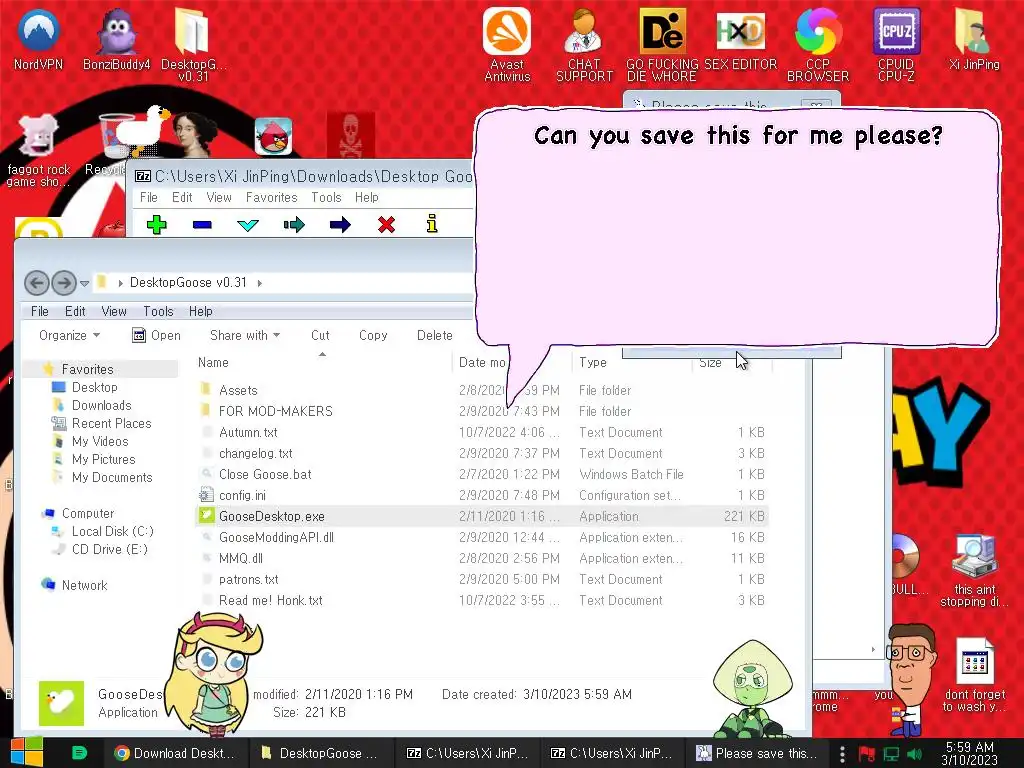Click the network monitor tray icon

tap(891, 754)
